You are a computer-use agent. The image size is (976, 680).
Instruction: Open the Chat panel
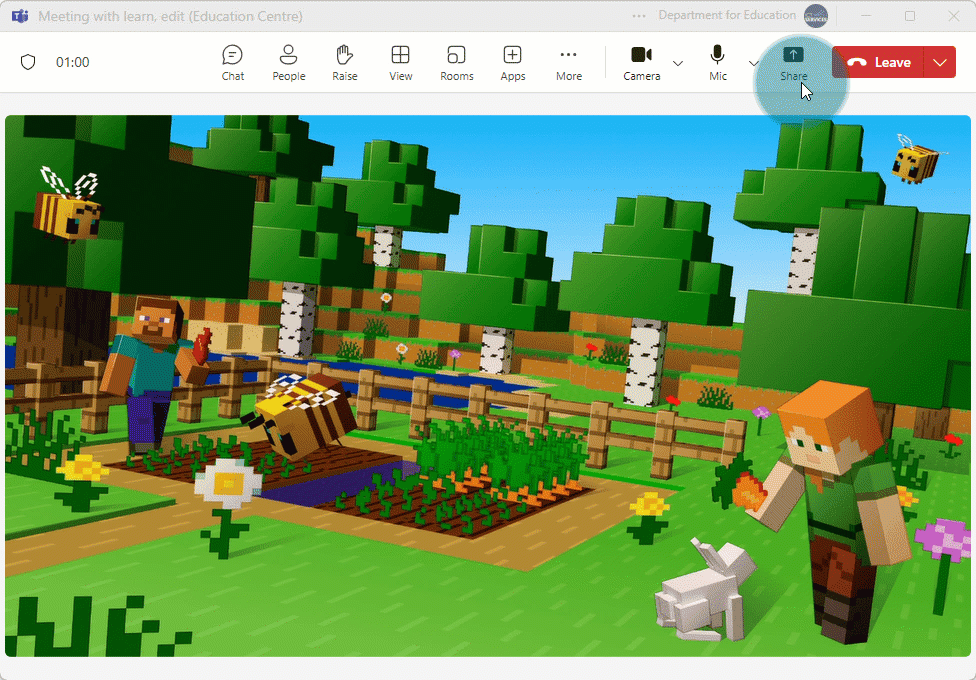[x=233, y=63]
